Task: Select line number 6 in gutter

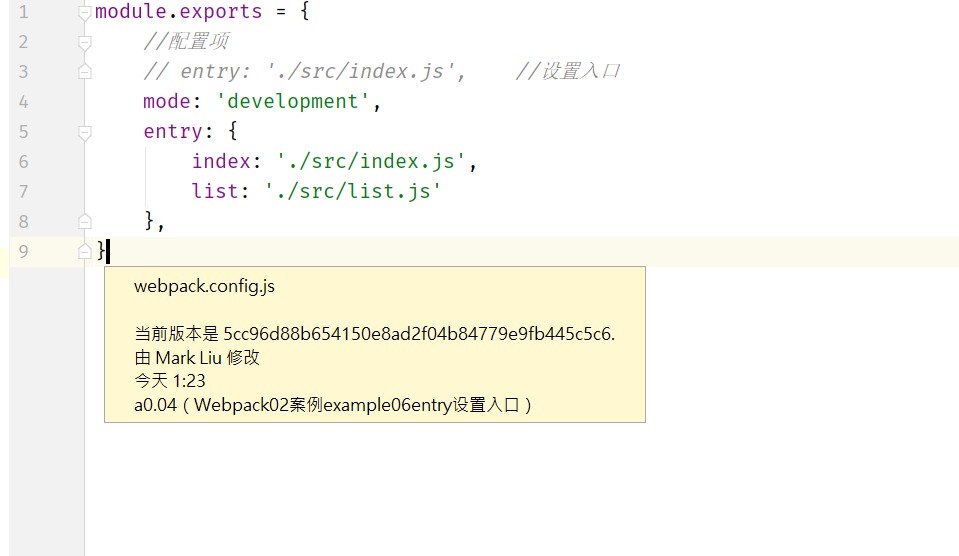Action: click(23, 161)
